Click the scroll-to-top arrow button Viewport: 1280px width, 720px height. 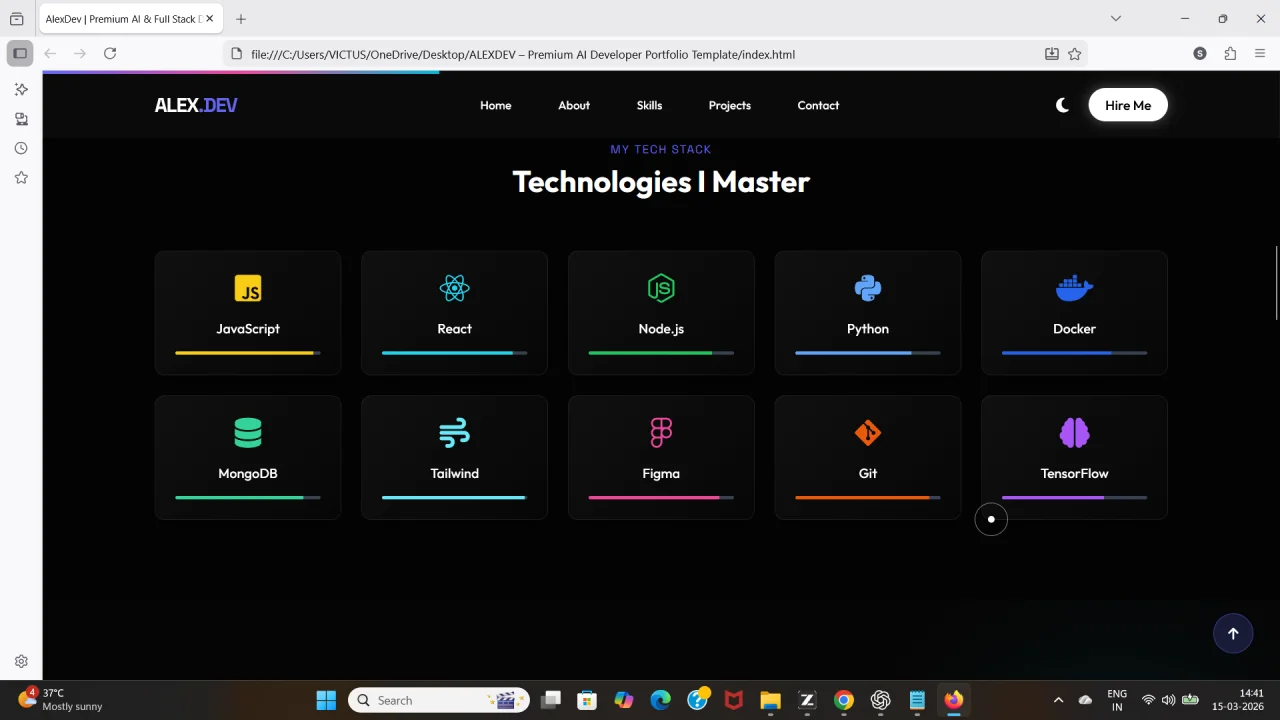click(x=1233, y=633)
